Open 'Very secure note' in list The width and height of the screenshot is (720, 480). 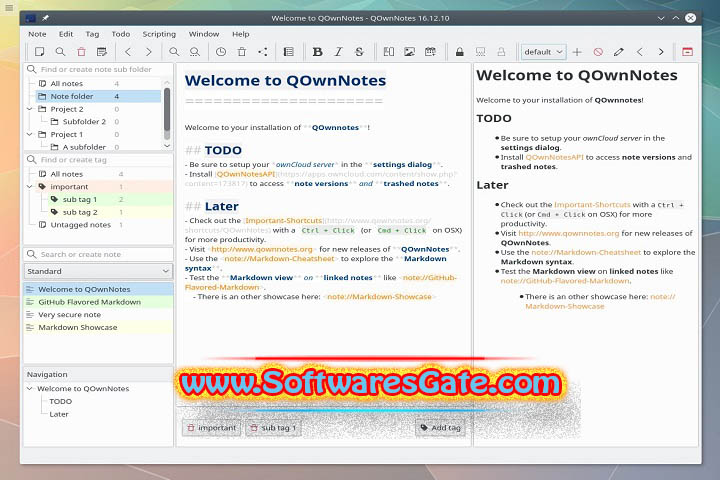[98, 315]
